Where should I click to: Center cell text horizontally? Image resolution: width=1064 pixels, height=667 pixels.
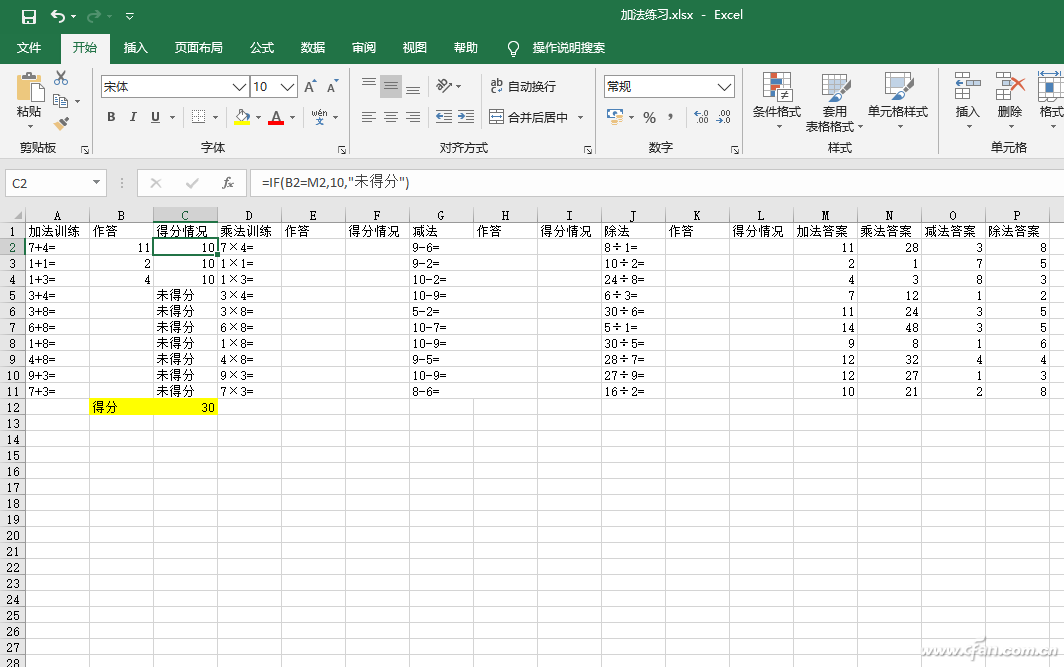(x=391, y=117)
